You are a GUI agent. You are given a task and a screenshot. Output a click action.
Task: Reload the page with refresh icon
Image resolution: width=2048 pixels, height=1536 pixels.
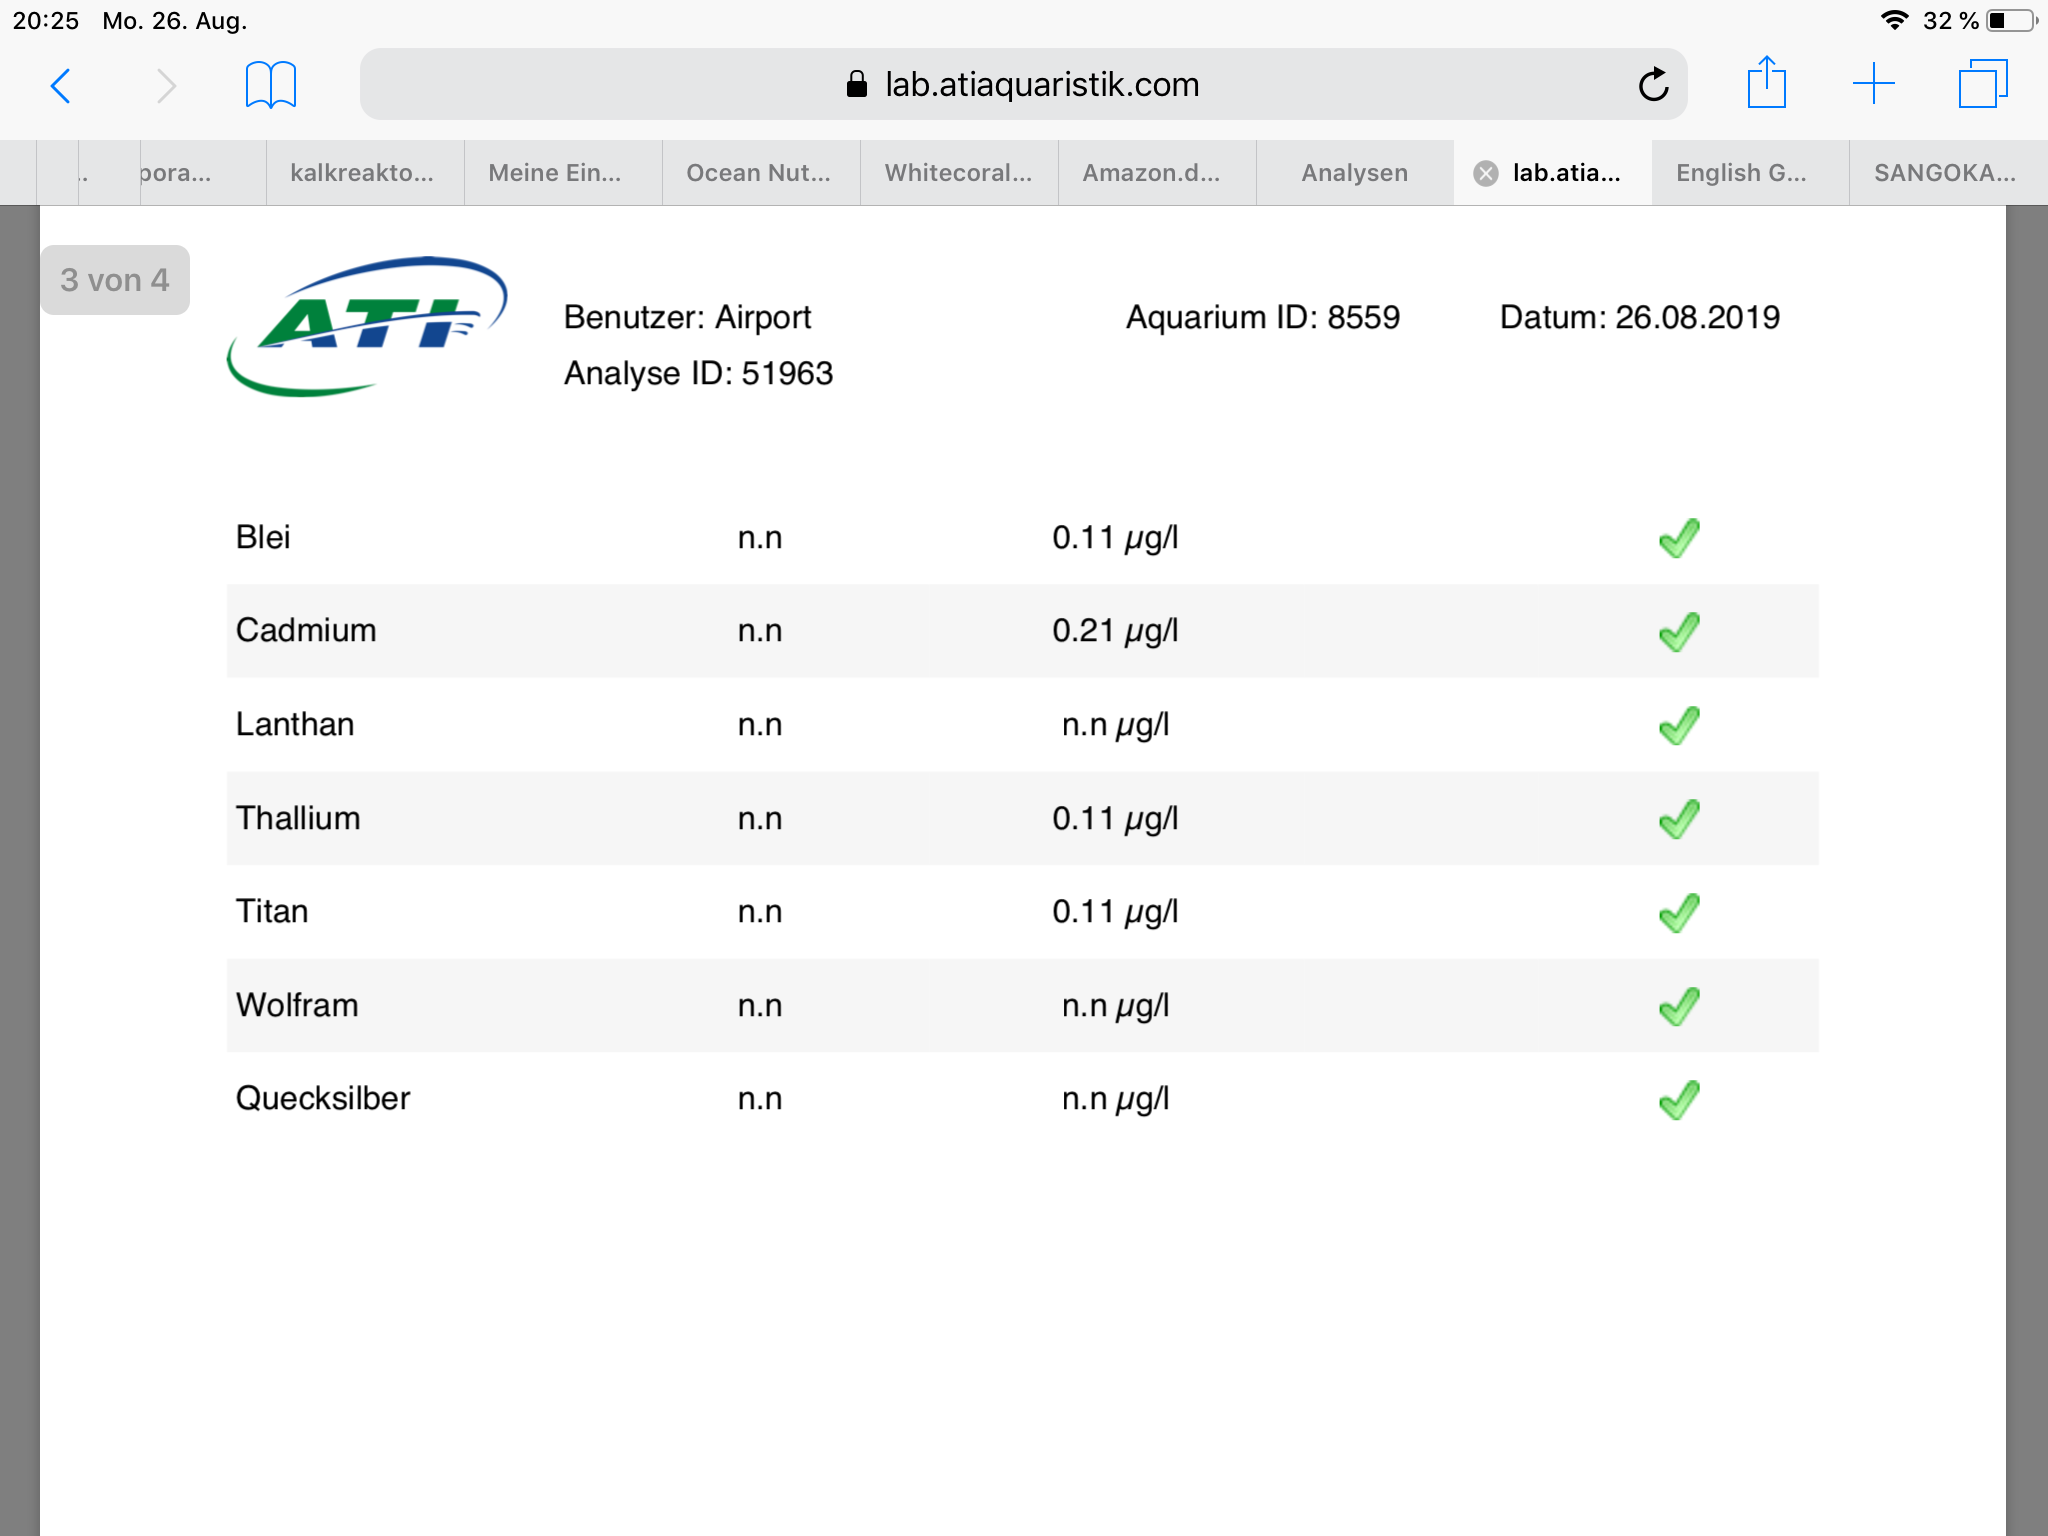1653,85
